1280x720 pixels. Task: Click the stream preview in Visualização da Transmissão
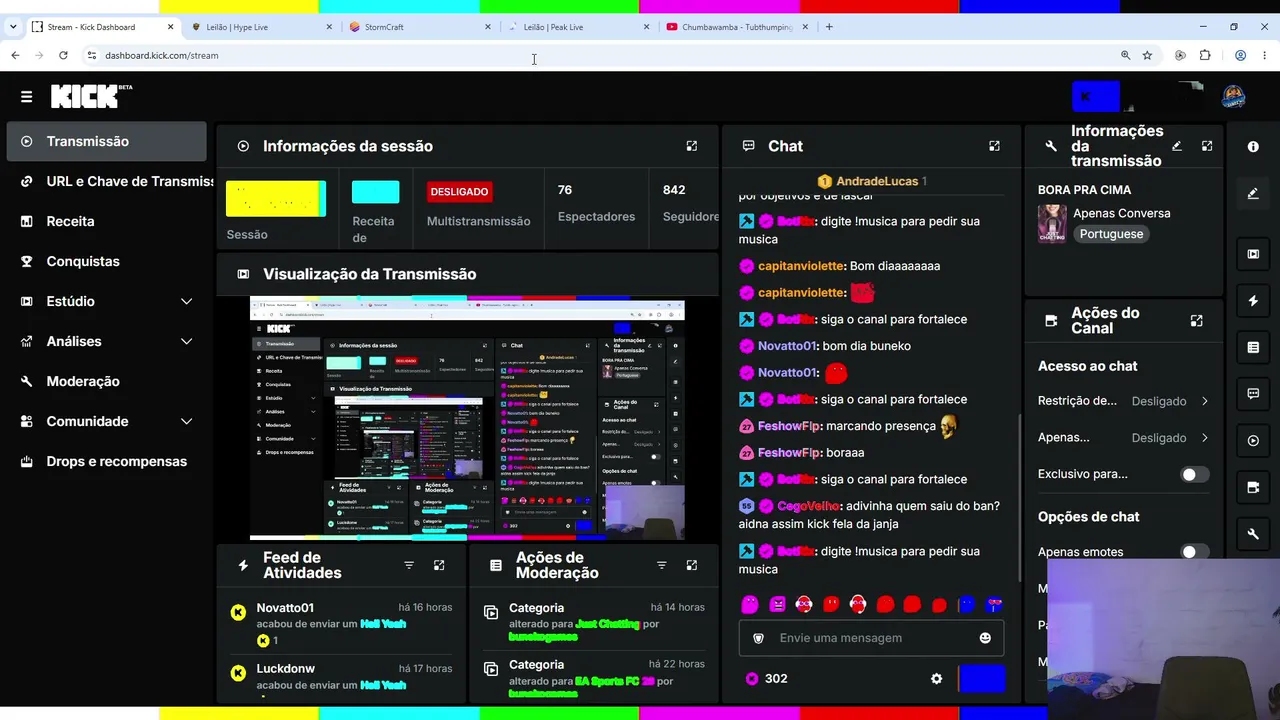(467, 418)
